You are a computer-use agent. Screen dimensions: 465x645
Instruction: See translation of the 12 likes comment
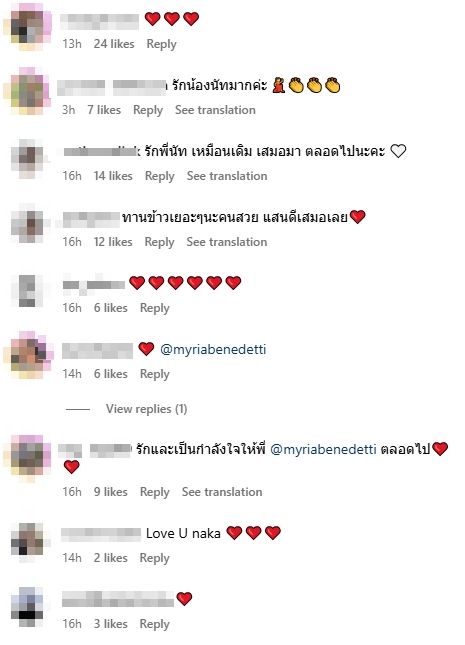(227, 242)
